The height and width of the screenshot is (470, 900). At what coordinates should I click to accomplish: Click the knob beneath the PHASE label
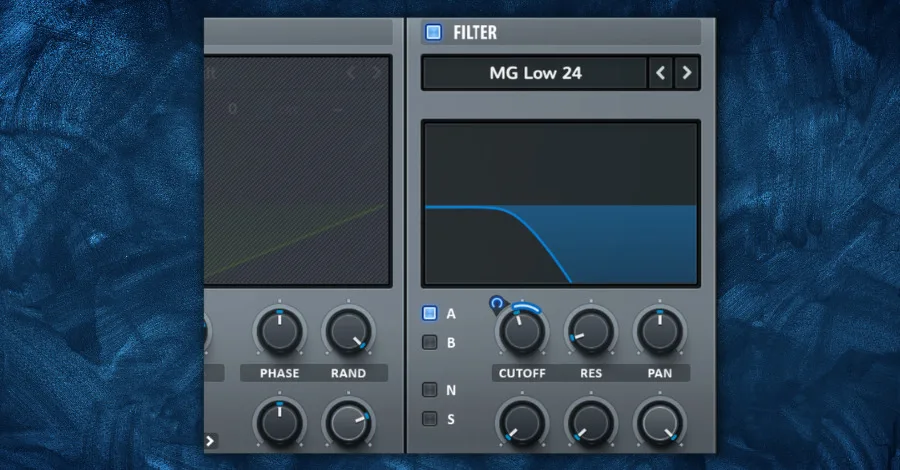280,424
